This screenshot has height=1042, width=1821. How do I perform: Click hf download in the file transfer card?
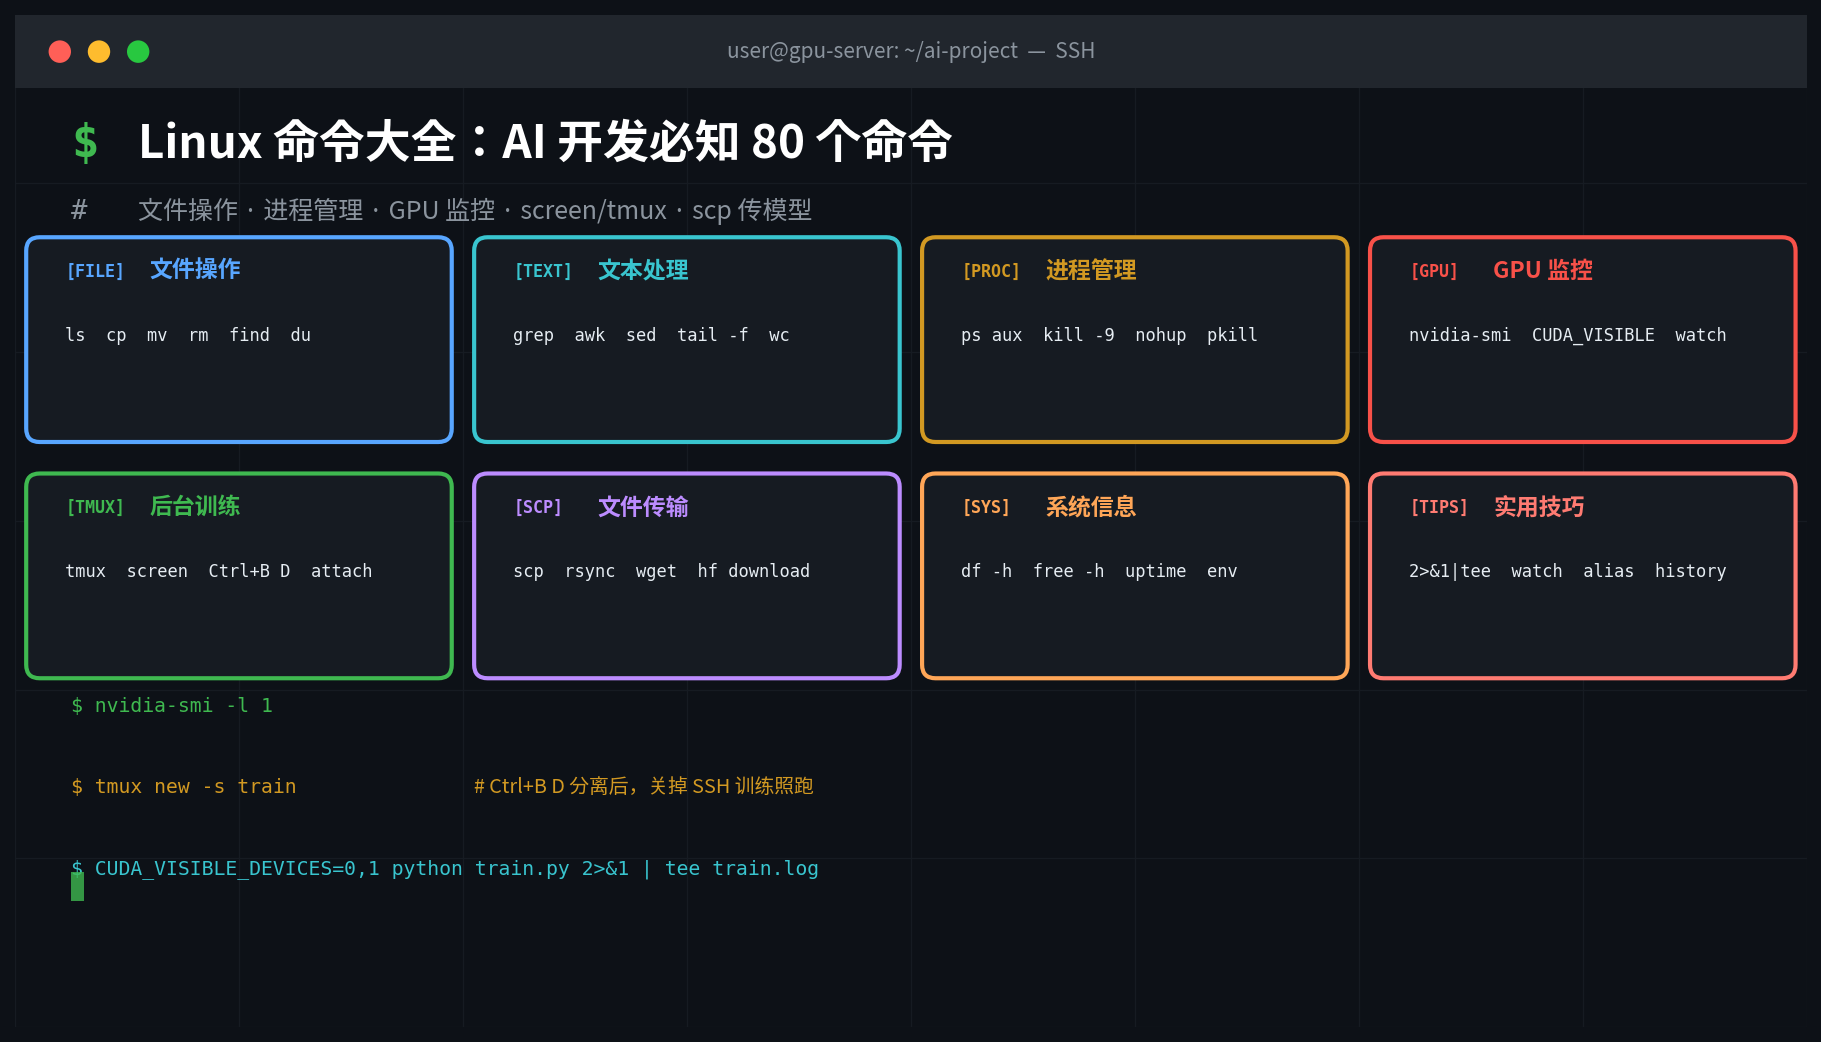pos(754,571)
